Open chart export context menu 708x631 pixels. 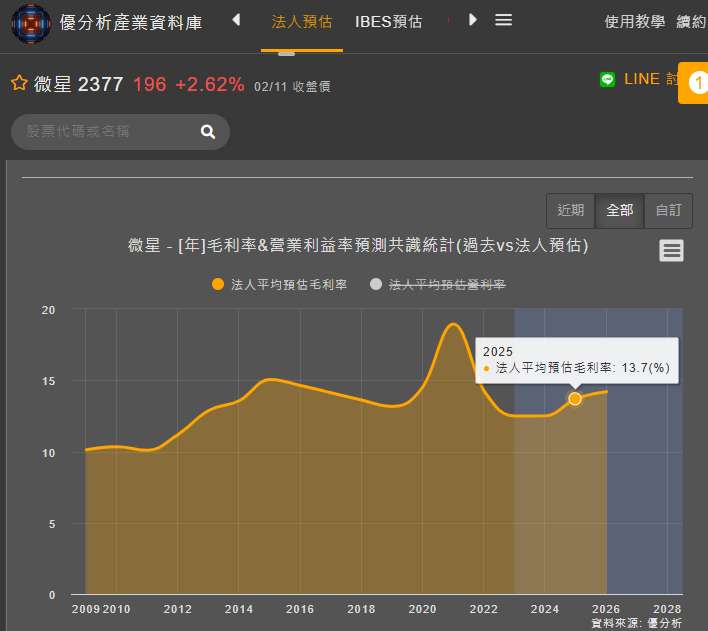click(x=671, y=251)
